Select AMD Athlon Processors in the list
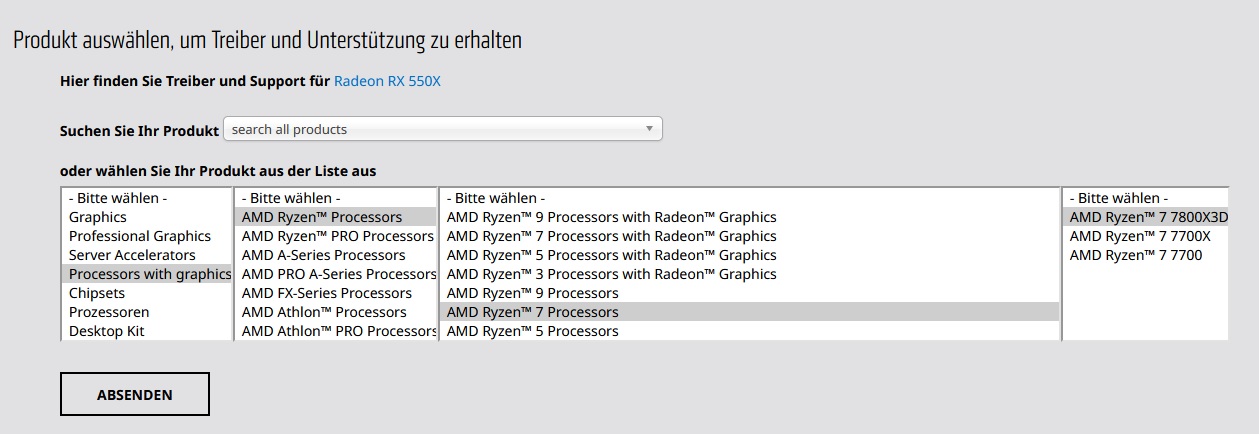 [324, 312]
